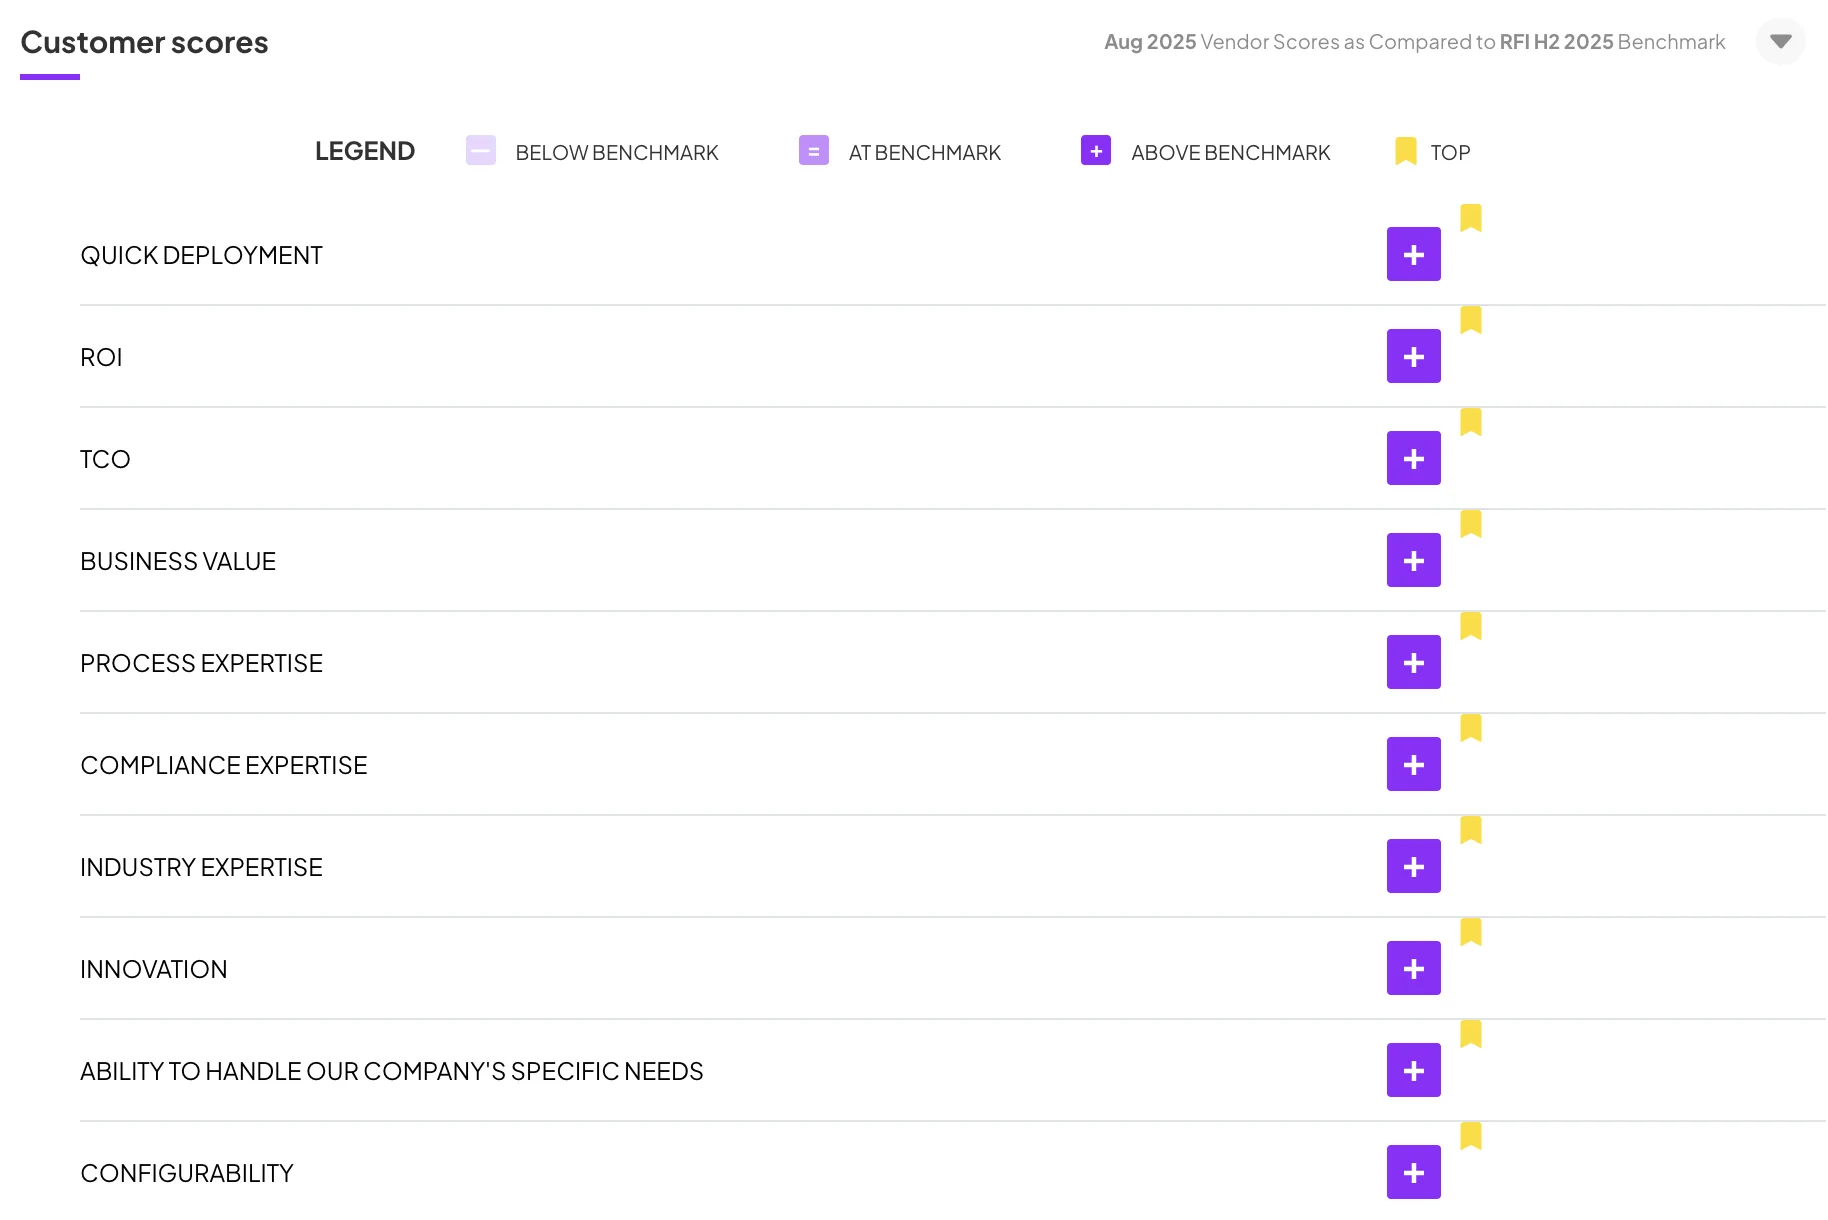This screenshot has height=1220, width=1828.
Task: Click the Compliance Expertise plus icon
Action: (x=1413, y=764)
